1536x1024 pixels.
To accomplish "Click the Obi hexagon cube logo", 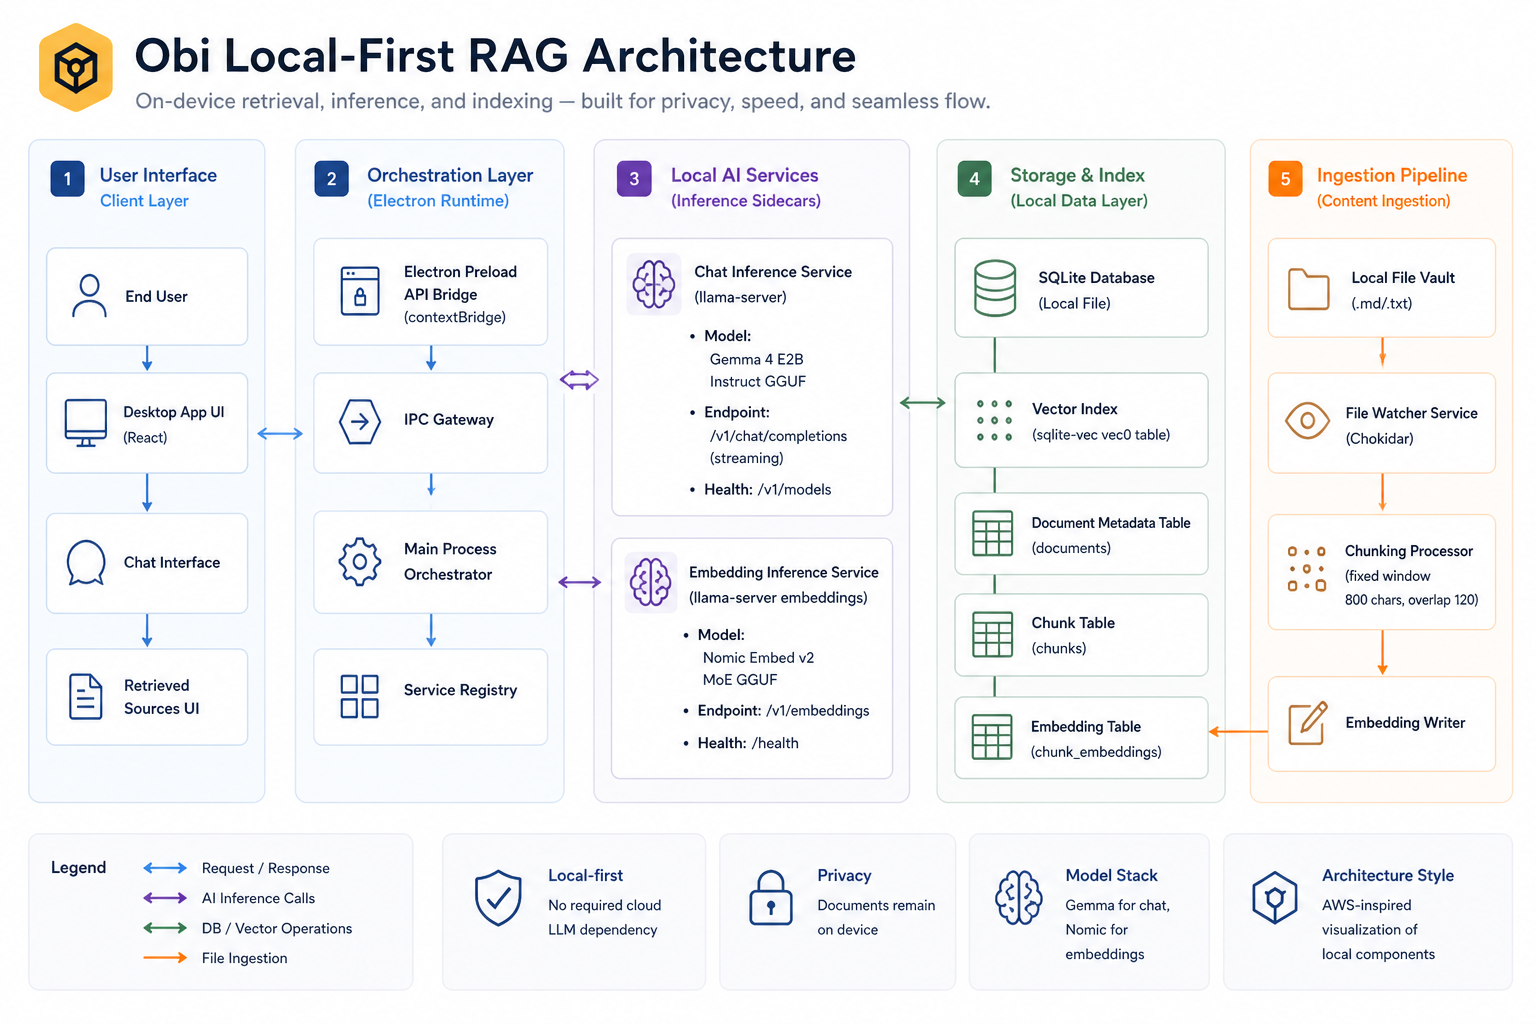I will (75, 68).
